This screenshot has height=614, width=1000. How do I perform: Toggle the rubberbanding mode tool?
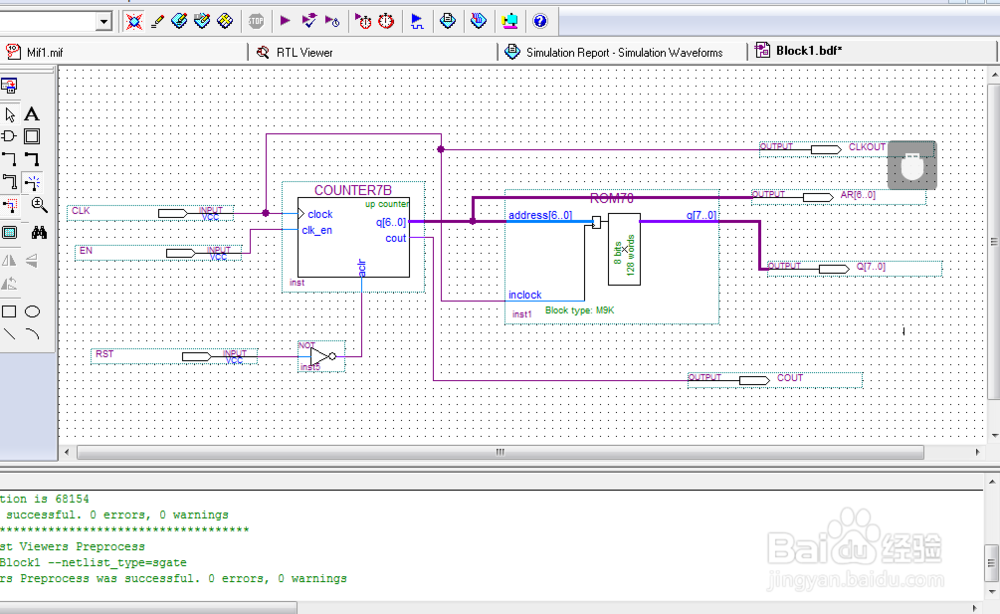click(33, 182)
